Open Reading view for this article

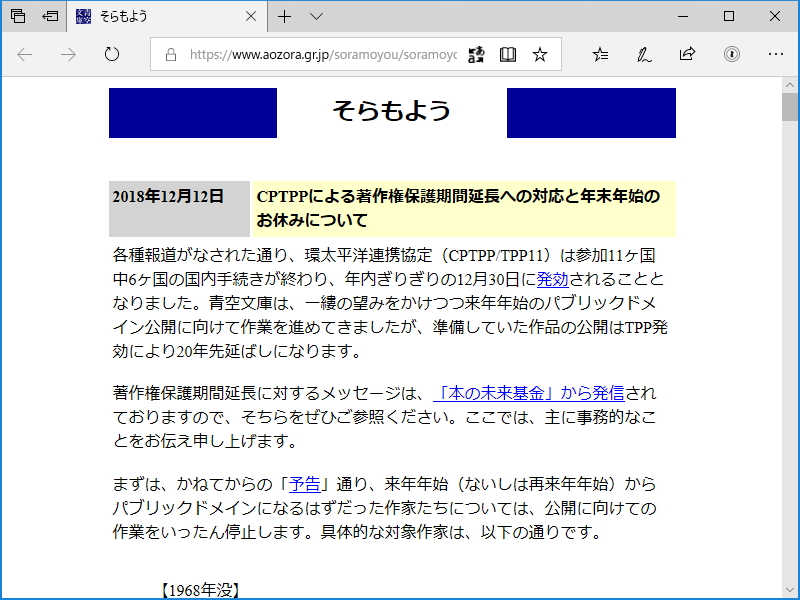coord(508,55)
